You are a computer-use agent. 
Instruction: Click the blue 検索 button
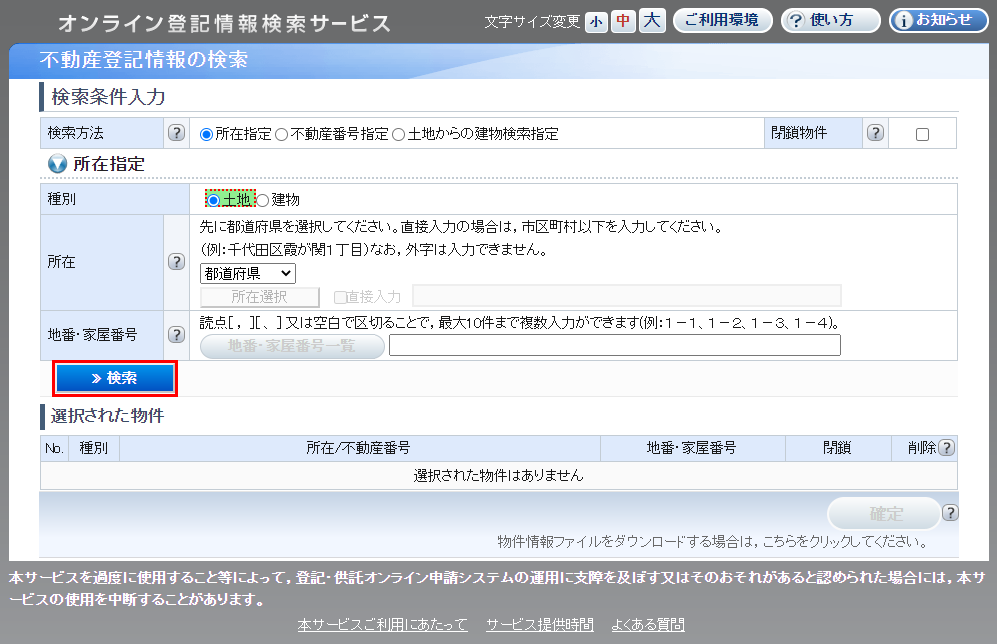[115, 378]
